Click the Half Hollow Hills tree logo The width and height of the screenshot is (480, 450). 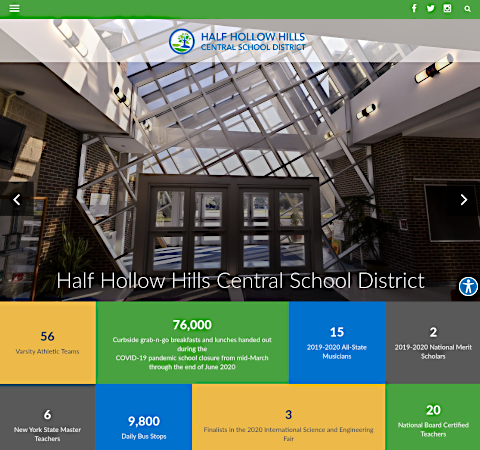click(182, 42)
